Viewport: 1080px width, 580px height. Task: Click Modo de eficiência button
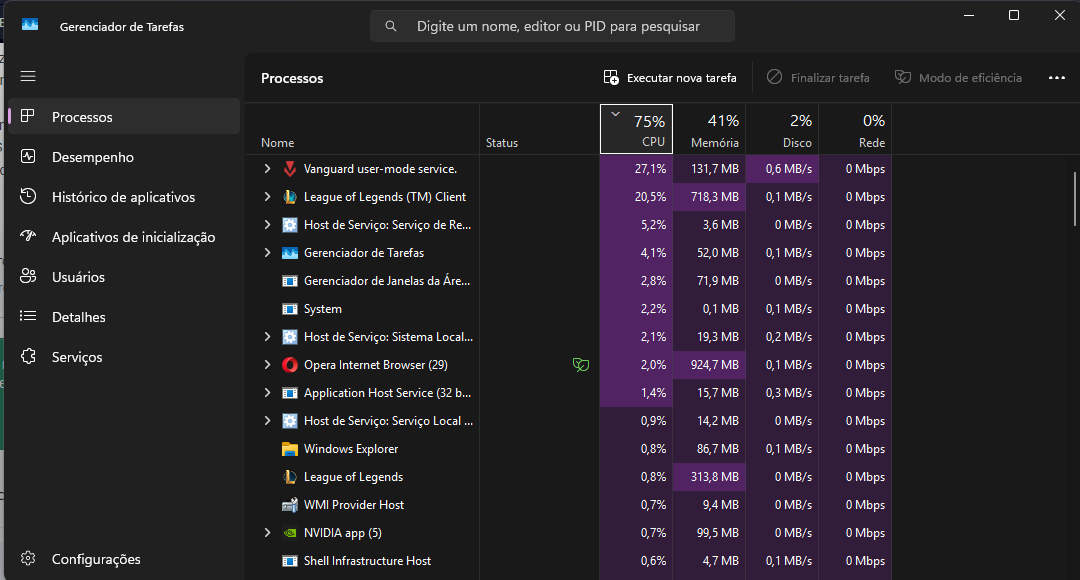click(958, 78)
